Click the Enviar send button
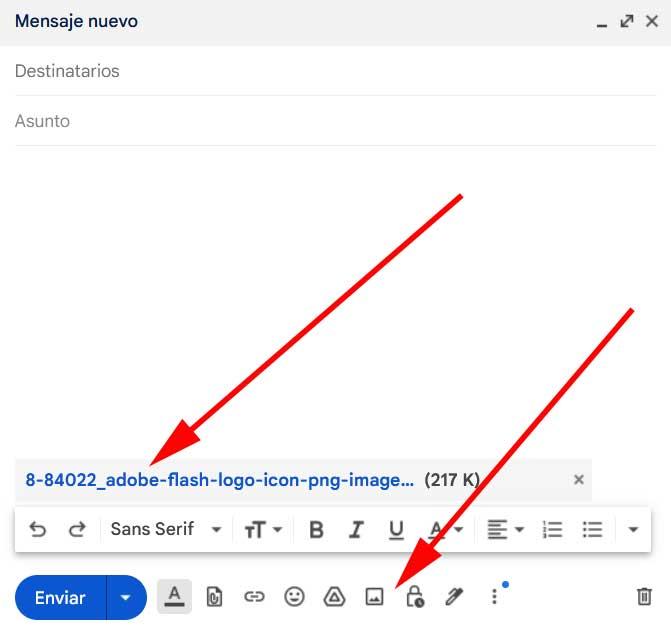The height and width of the screenshot is (634, 671). click(x=60, y=598)
